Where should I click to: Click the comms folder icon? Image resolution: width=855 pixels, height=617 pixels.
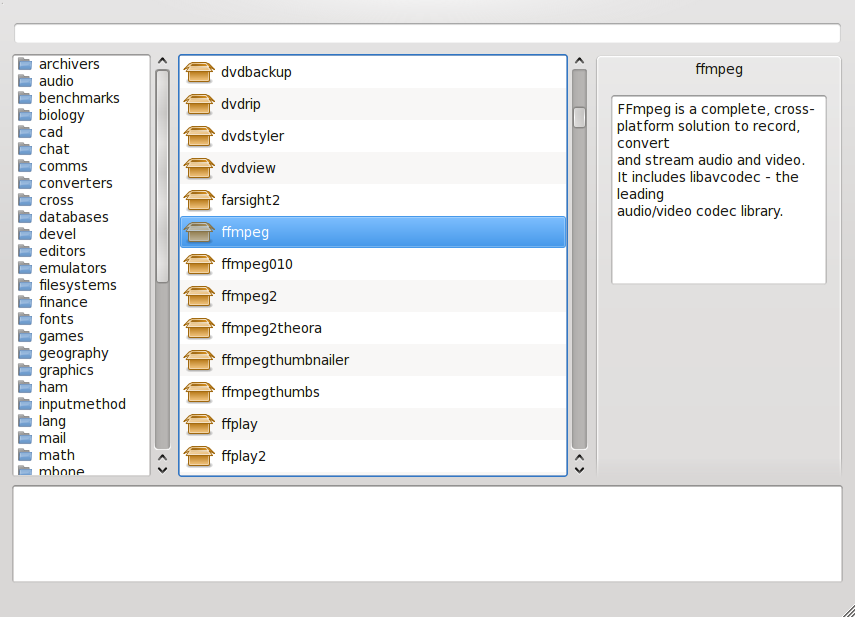pos(25,166)
